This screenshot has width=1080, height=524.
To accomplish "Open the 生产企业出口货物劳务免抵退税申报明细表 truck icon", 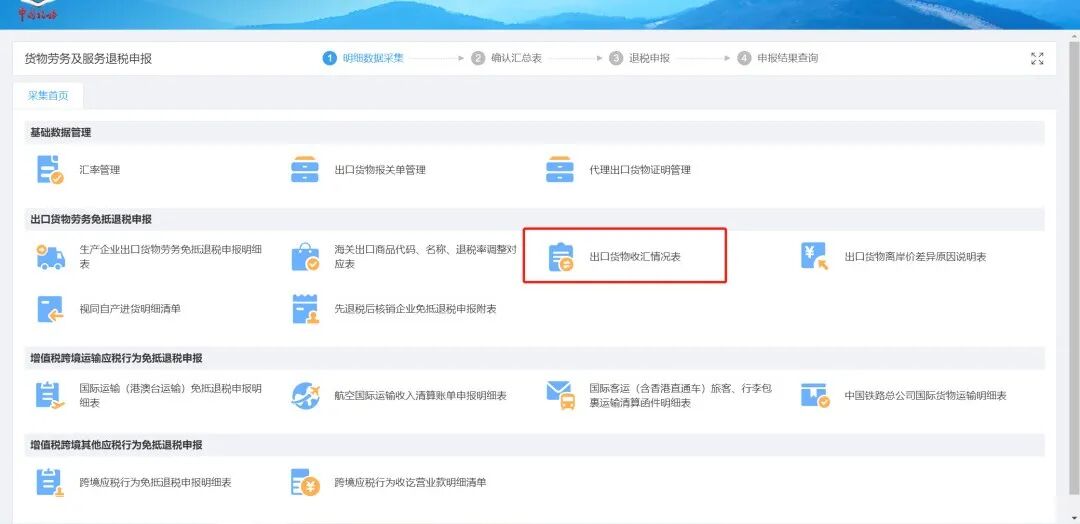I will [50, 257].
